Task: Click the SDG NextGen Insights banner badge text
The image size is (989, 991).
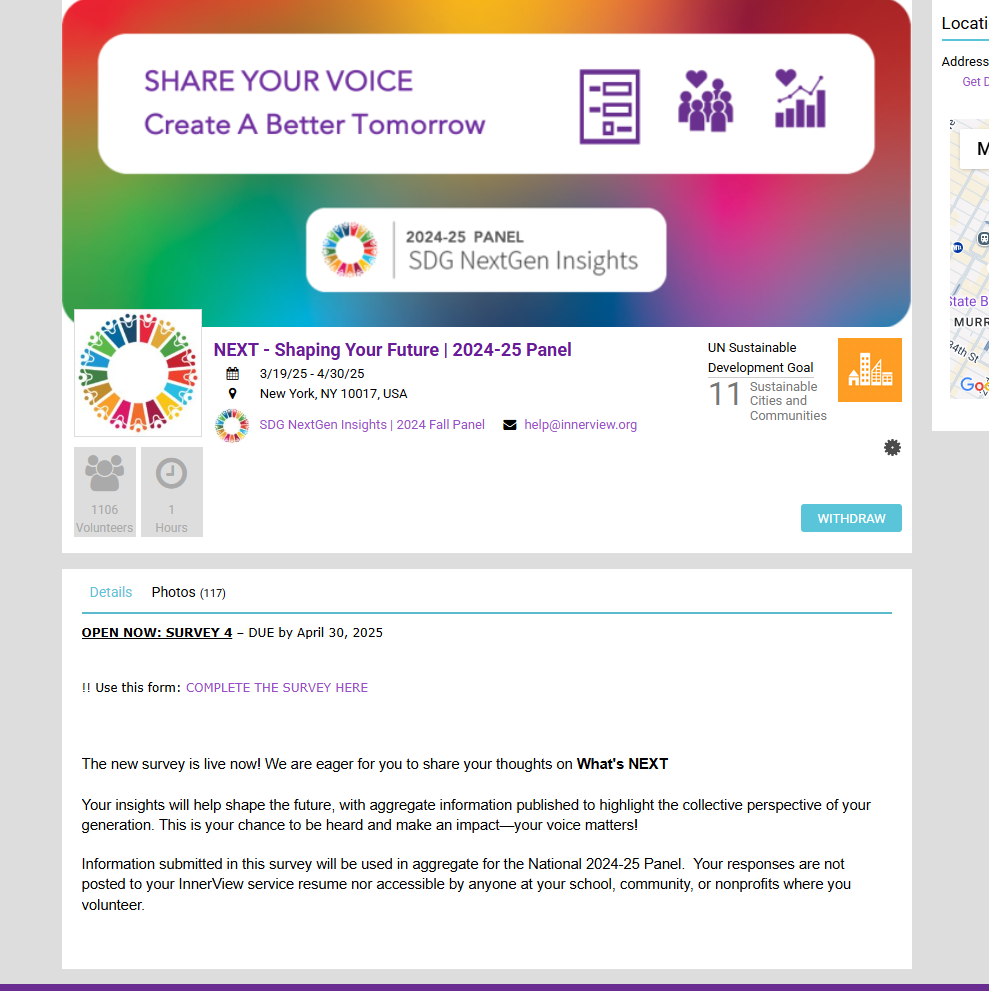Action: pos(523,260)
